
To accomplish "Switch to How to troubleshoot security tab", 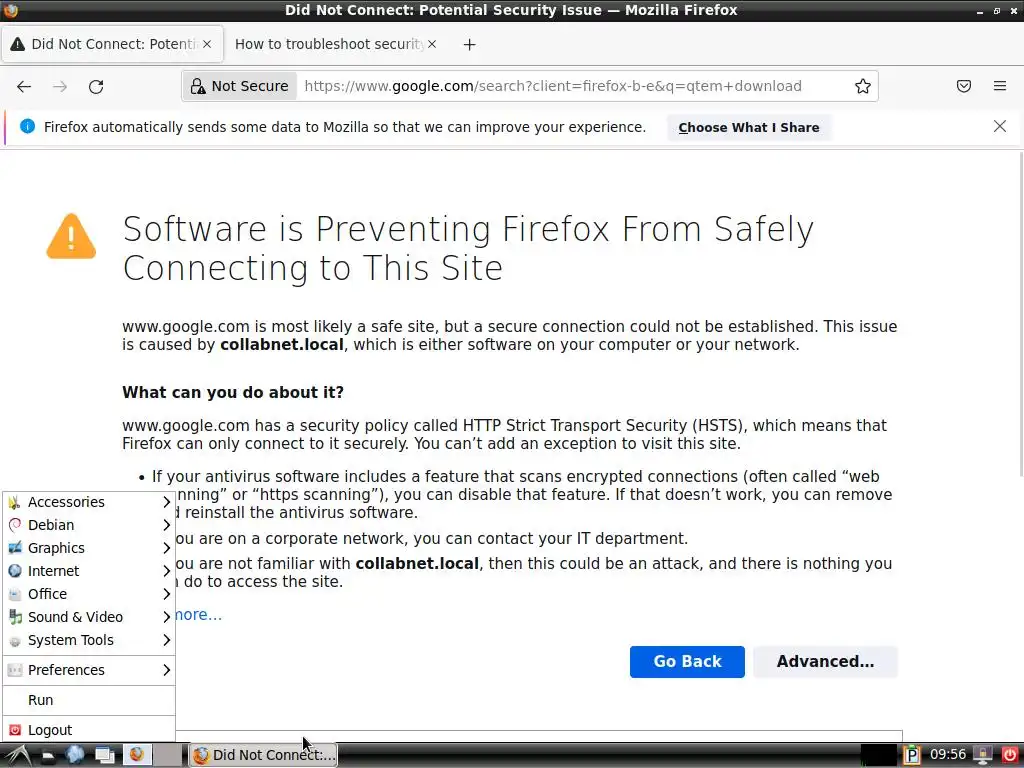I will pyautogui.click(x=335, y=44).
